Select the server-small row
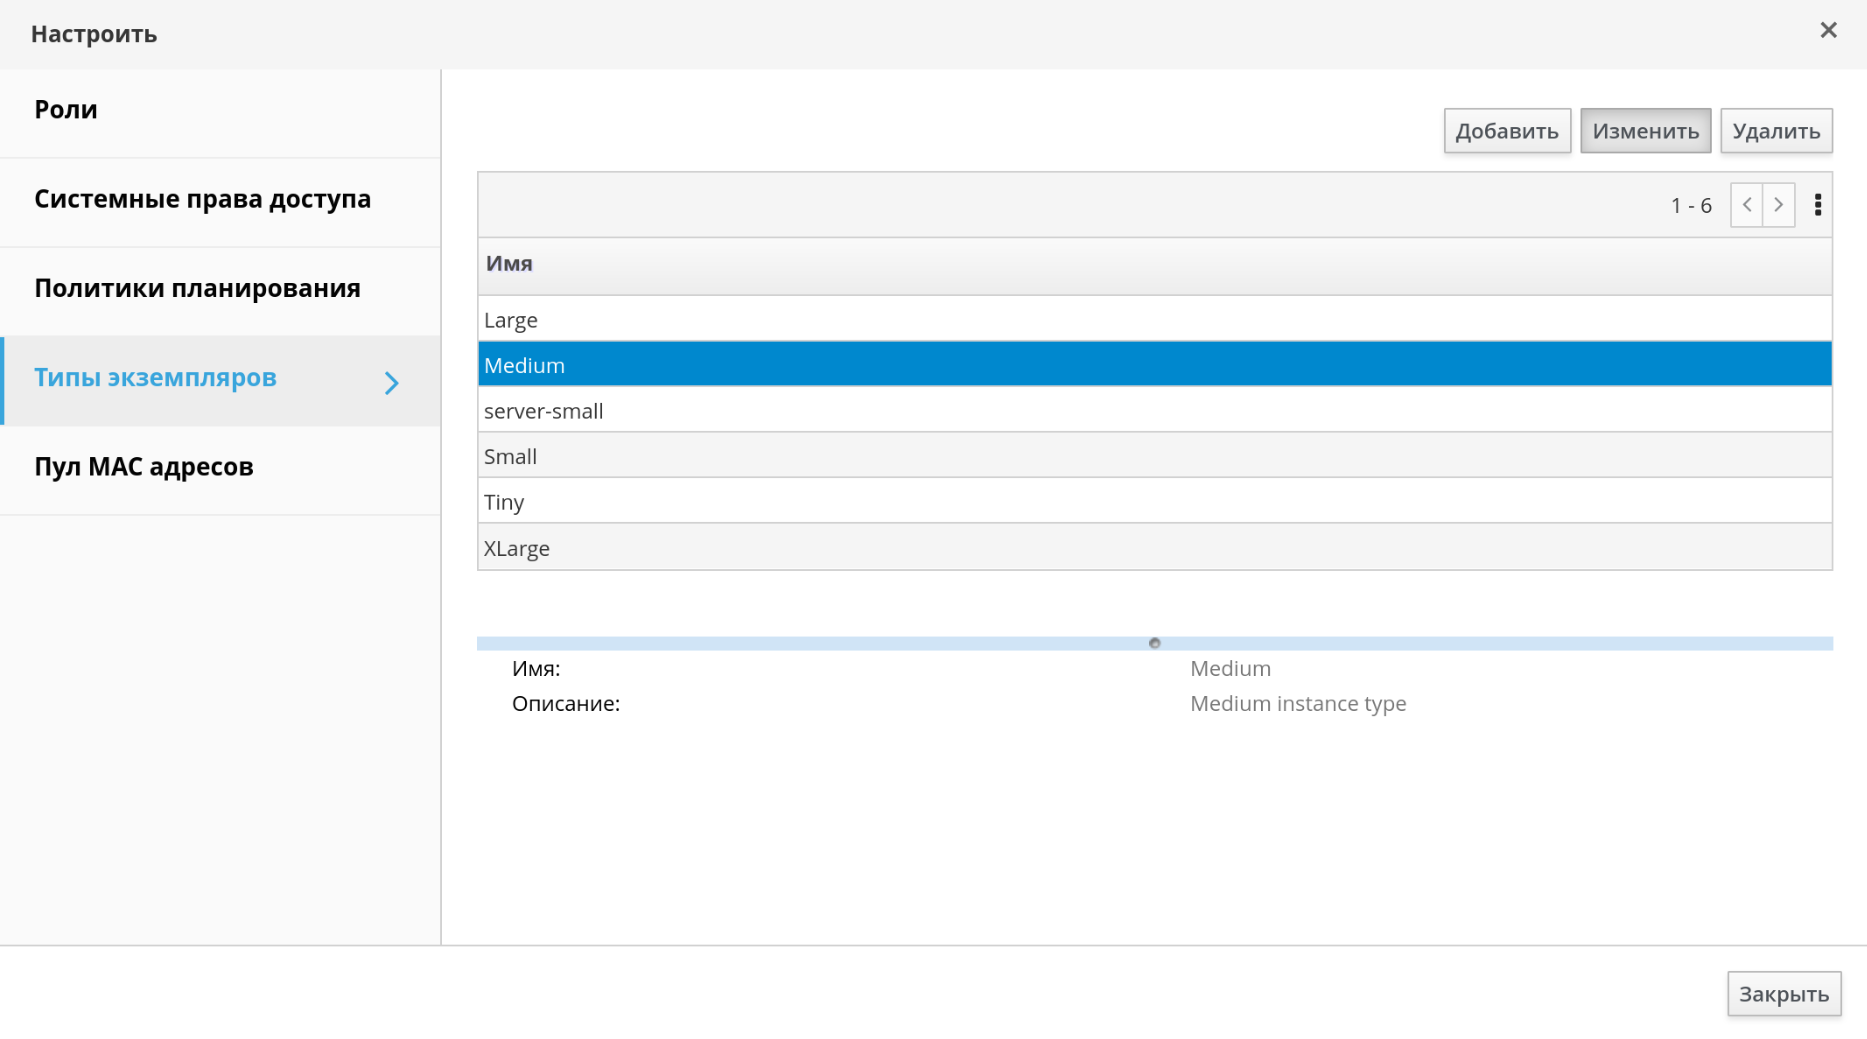This screenshot has height=1039, width=1867. coord(1154,411)
